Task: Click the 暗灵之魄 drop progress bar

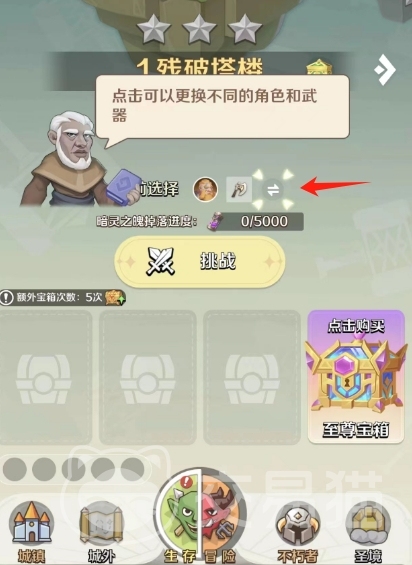Action: click(x=255, y=221)
